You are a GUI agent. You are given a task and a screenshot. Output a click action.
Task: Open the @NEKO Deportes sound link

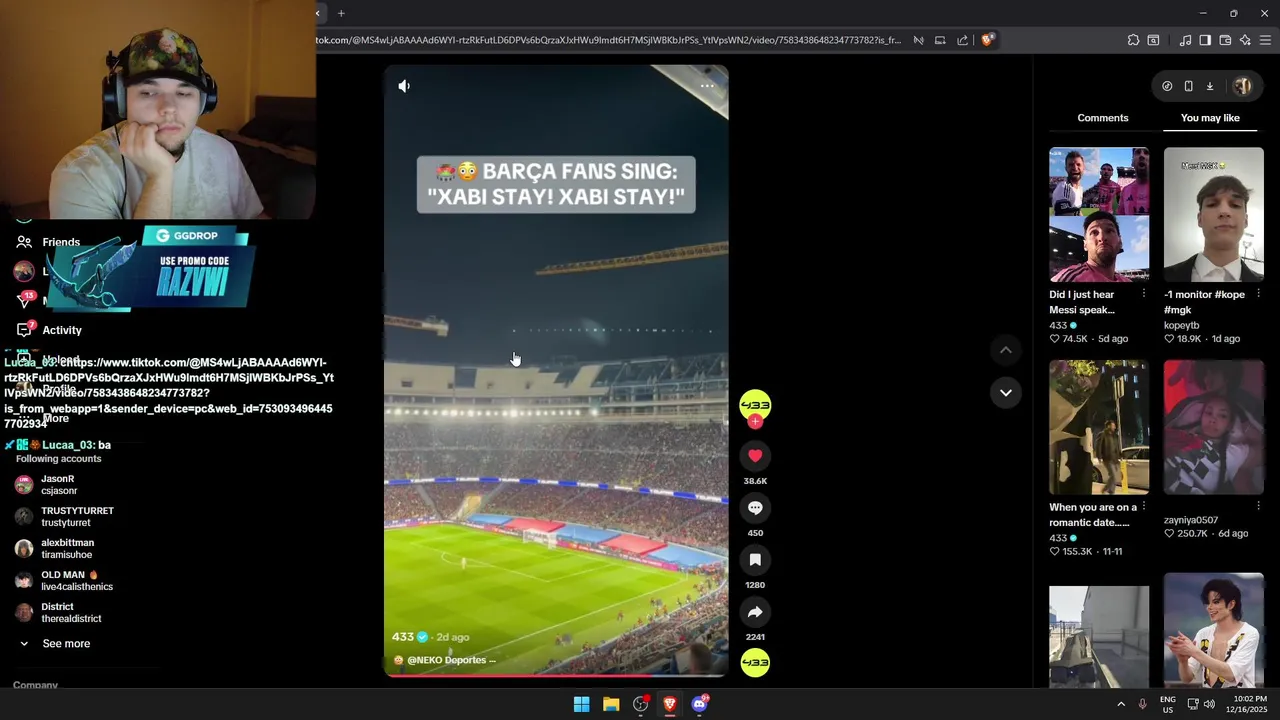450,660
